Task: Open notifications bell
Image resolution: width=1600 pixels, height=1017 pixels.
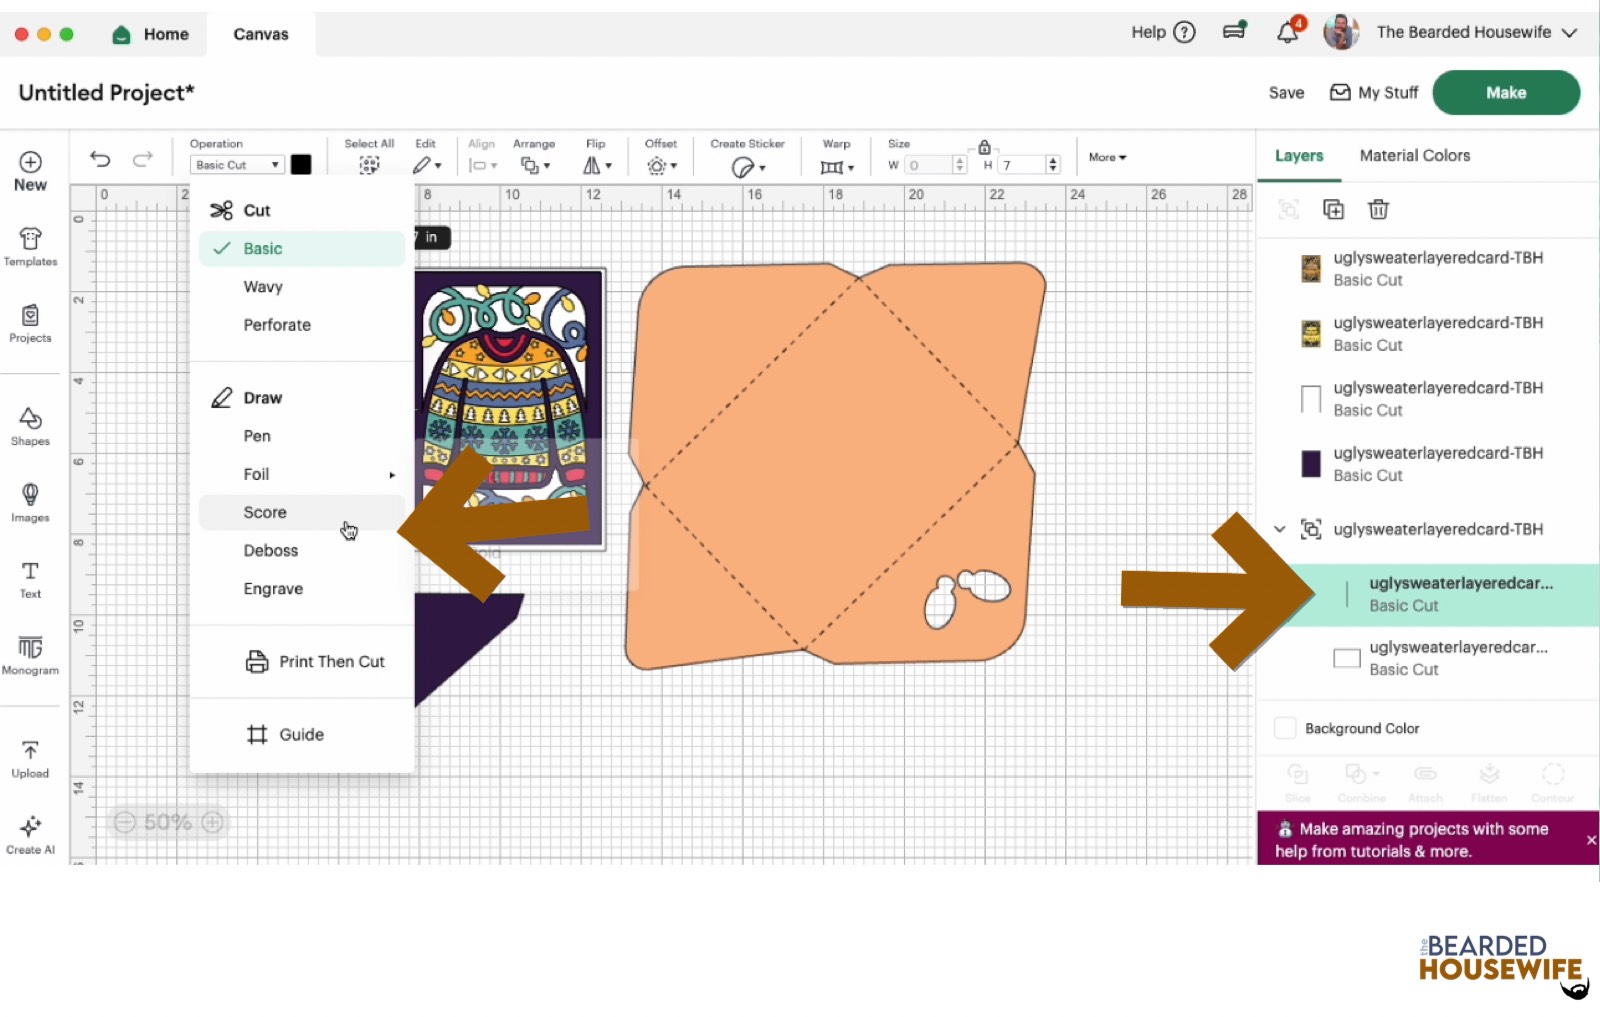Action: (x=1288, y=32)
